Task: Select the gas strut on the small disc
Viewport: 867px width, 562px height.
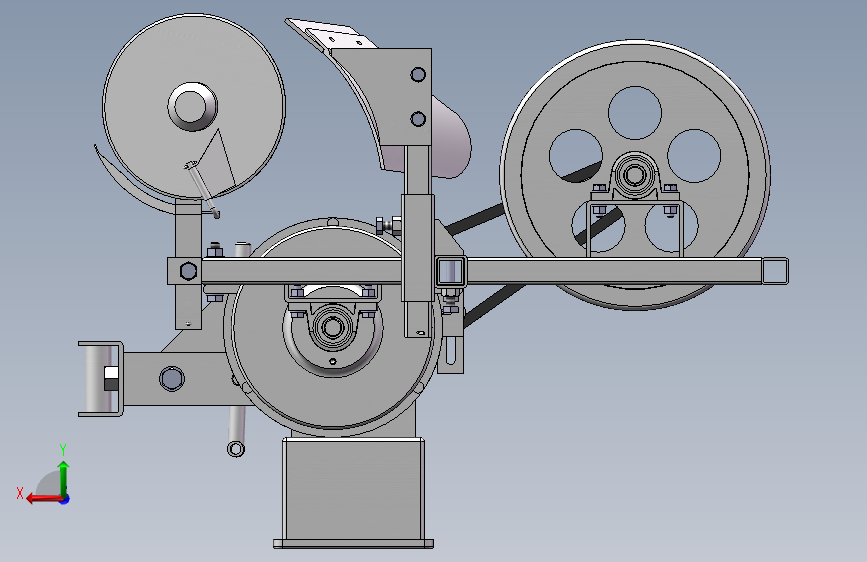Action: pyautogui.click(x=202, y=189)
